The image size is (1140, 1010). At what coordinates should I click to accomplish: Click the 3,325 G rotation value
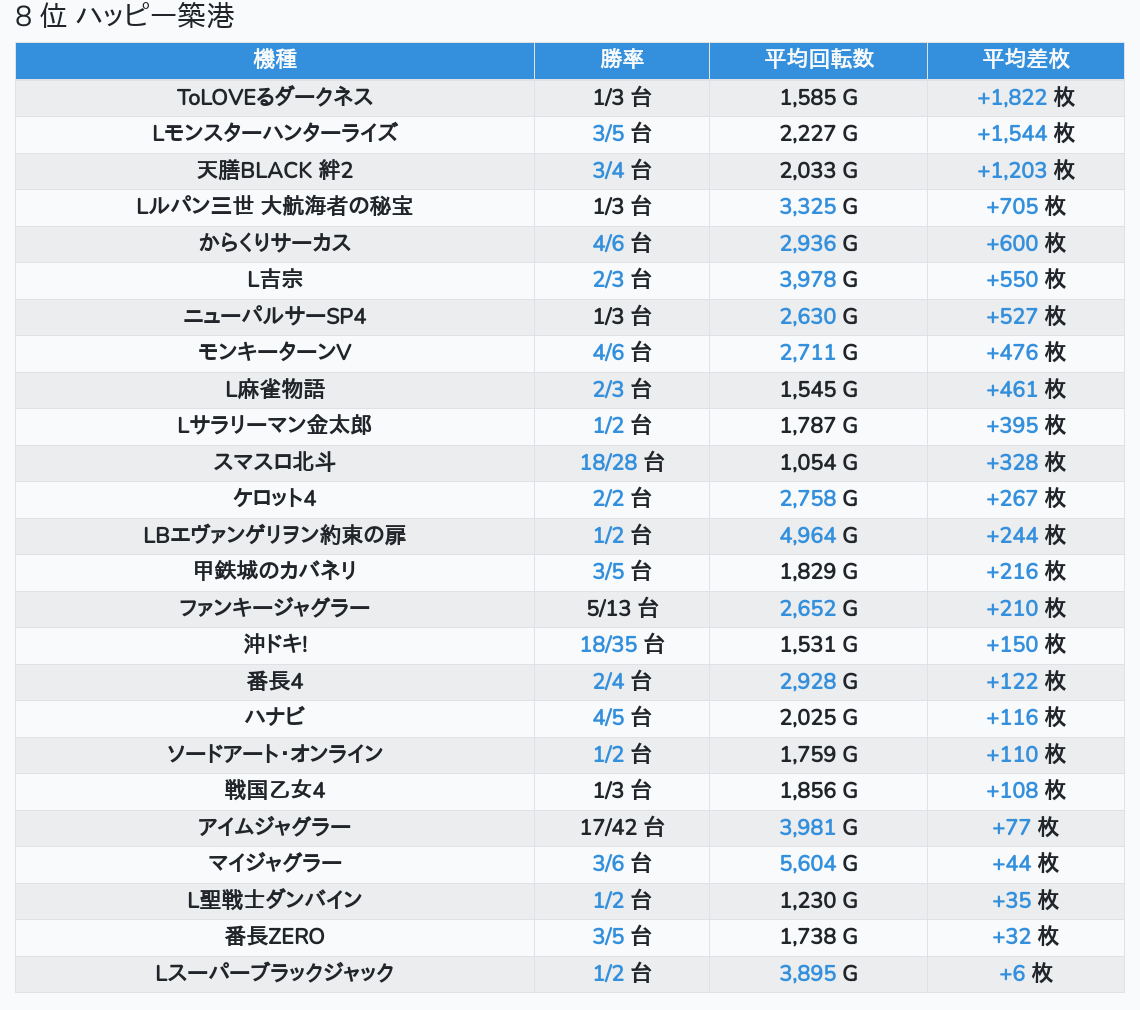[819, 207]
